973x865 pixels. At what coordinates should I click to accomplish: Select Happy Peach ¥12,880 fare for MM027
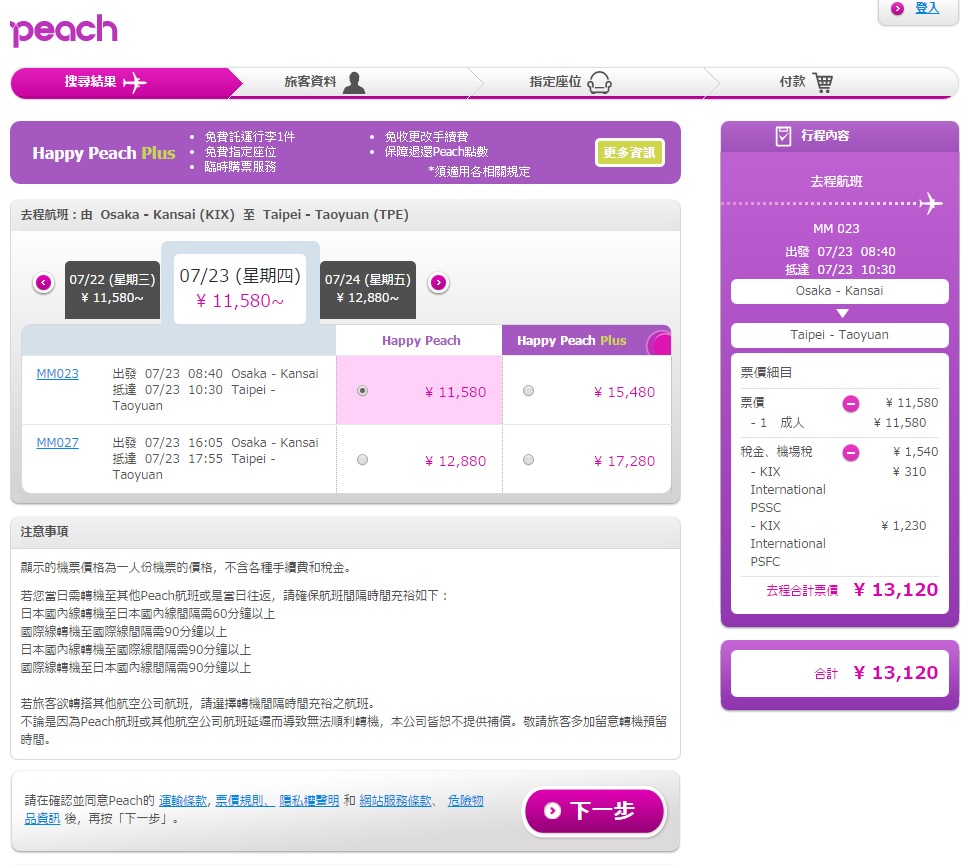[x=362, y=460]
